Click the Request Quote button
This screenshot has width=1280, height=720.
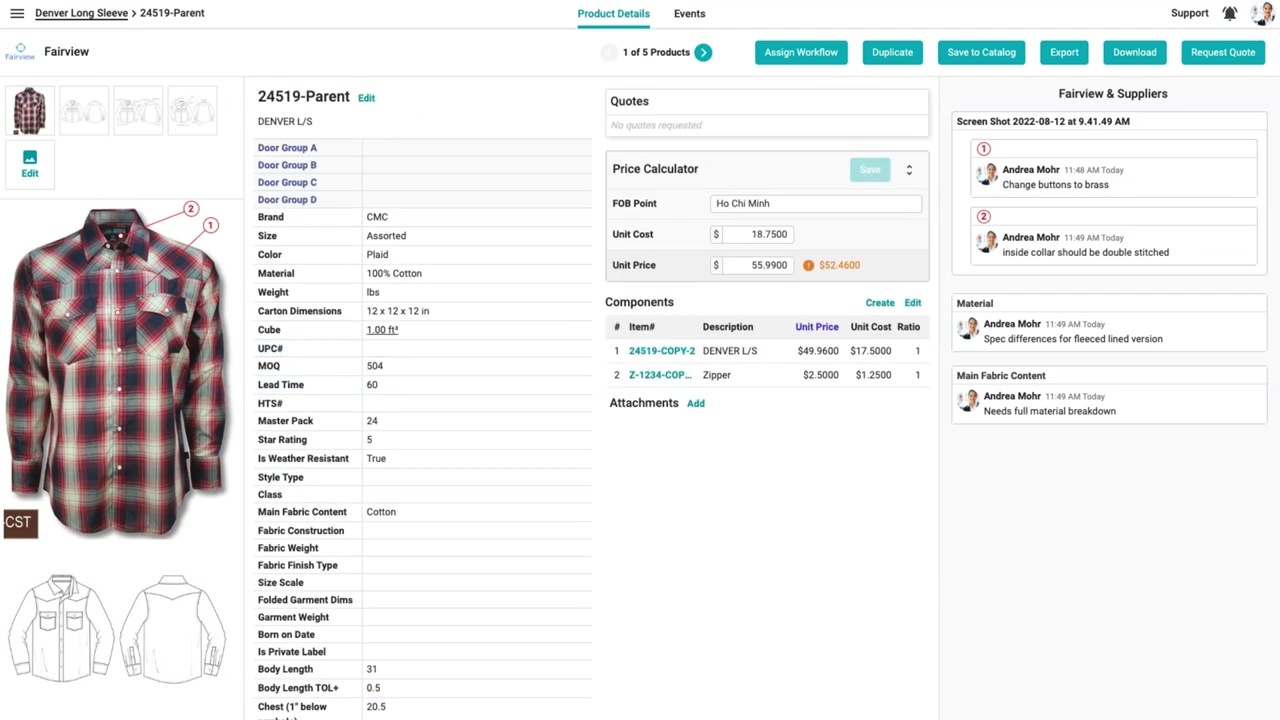click(x=1222, y=53)
